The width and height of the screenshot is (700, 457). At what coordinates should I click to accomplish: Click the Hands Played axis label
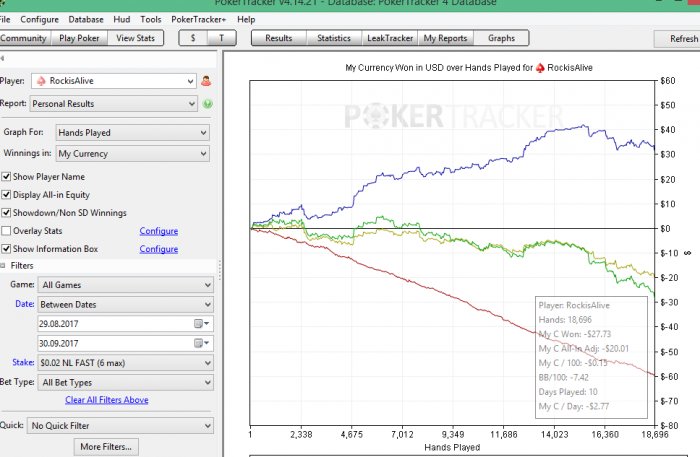click(452, 448)
